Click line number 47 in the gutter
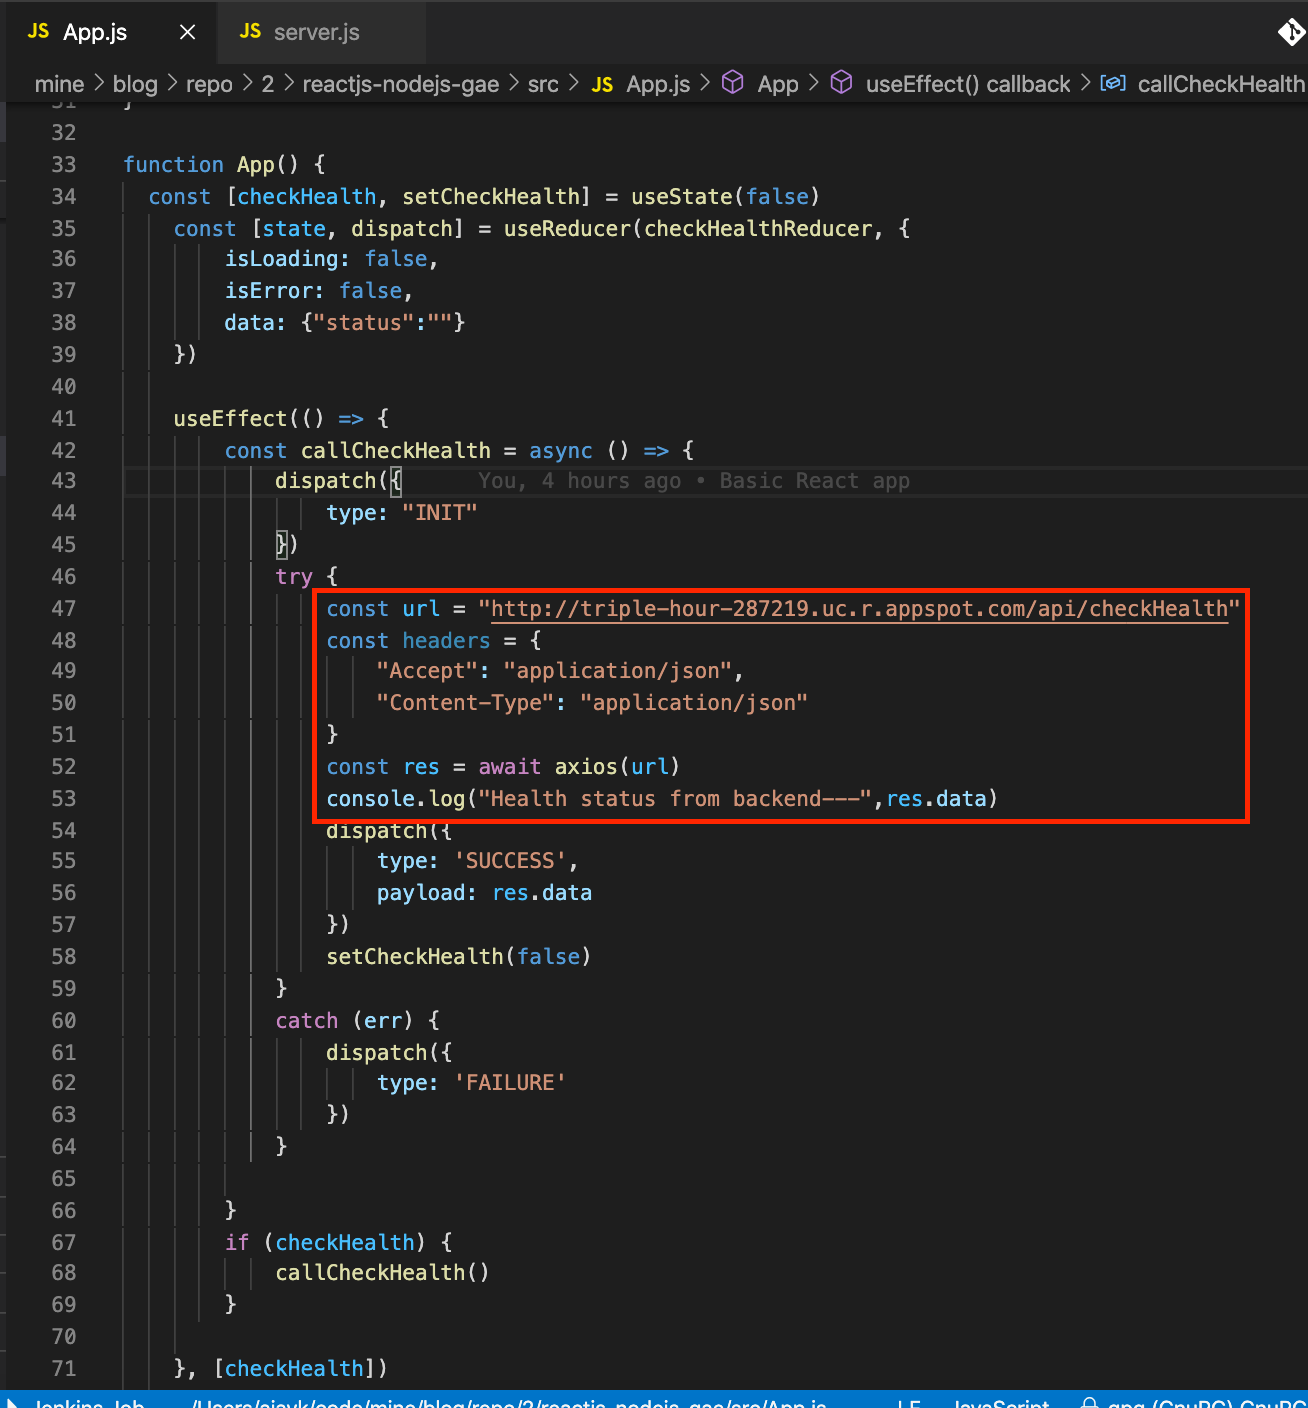1308x1408 pixels. click(63, 608)
